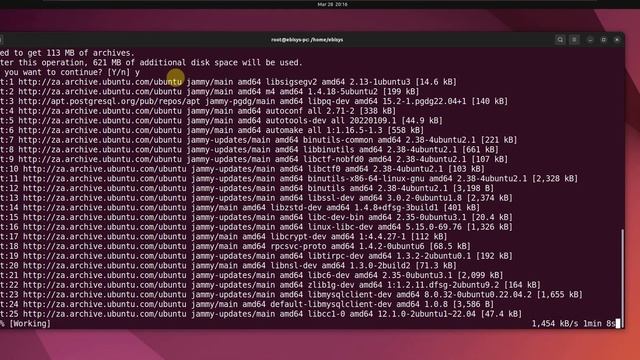Click the apt.postgresql.org URL
Viewport: 640px width, 360px height.
pos(109,101)
